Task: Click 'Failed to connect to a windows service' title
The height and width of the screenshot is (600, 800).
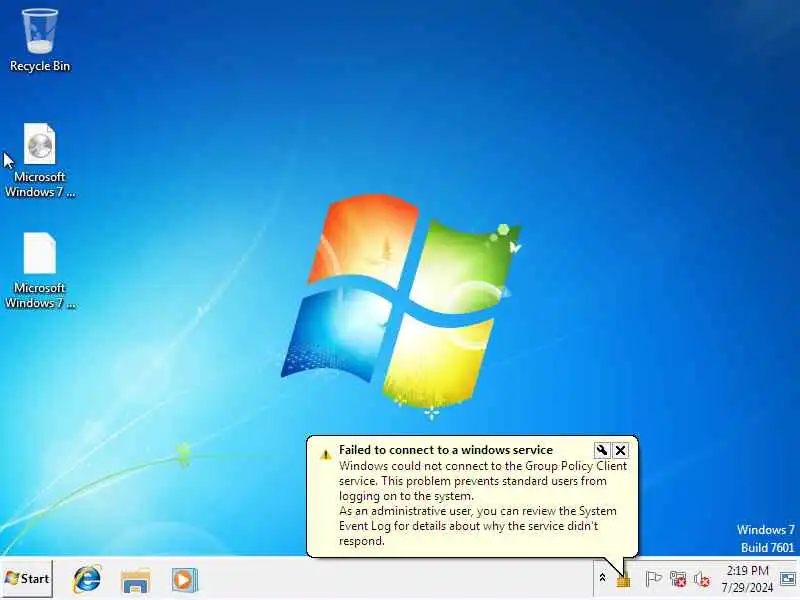Action: coord(445,449)
